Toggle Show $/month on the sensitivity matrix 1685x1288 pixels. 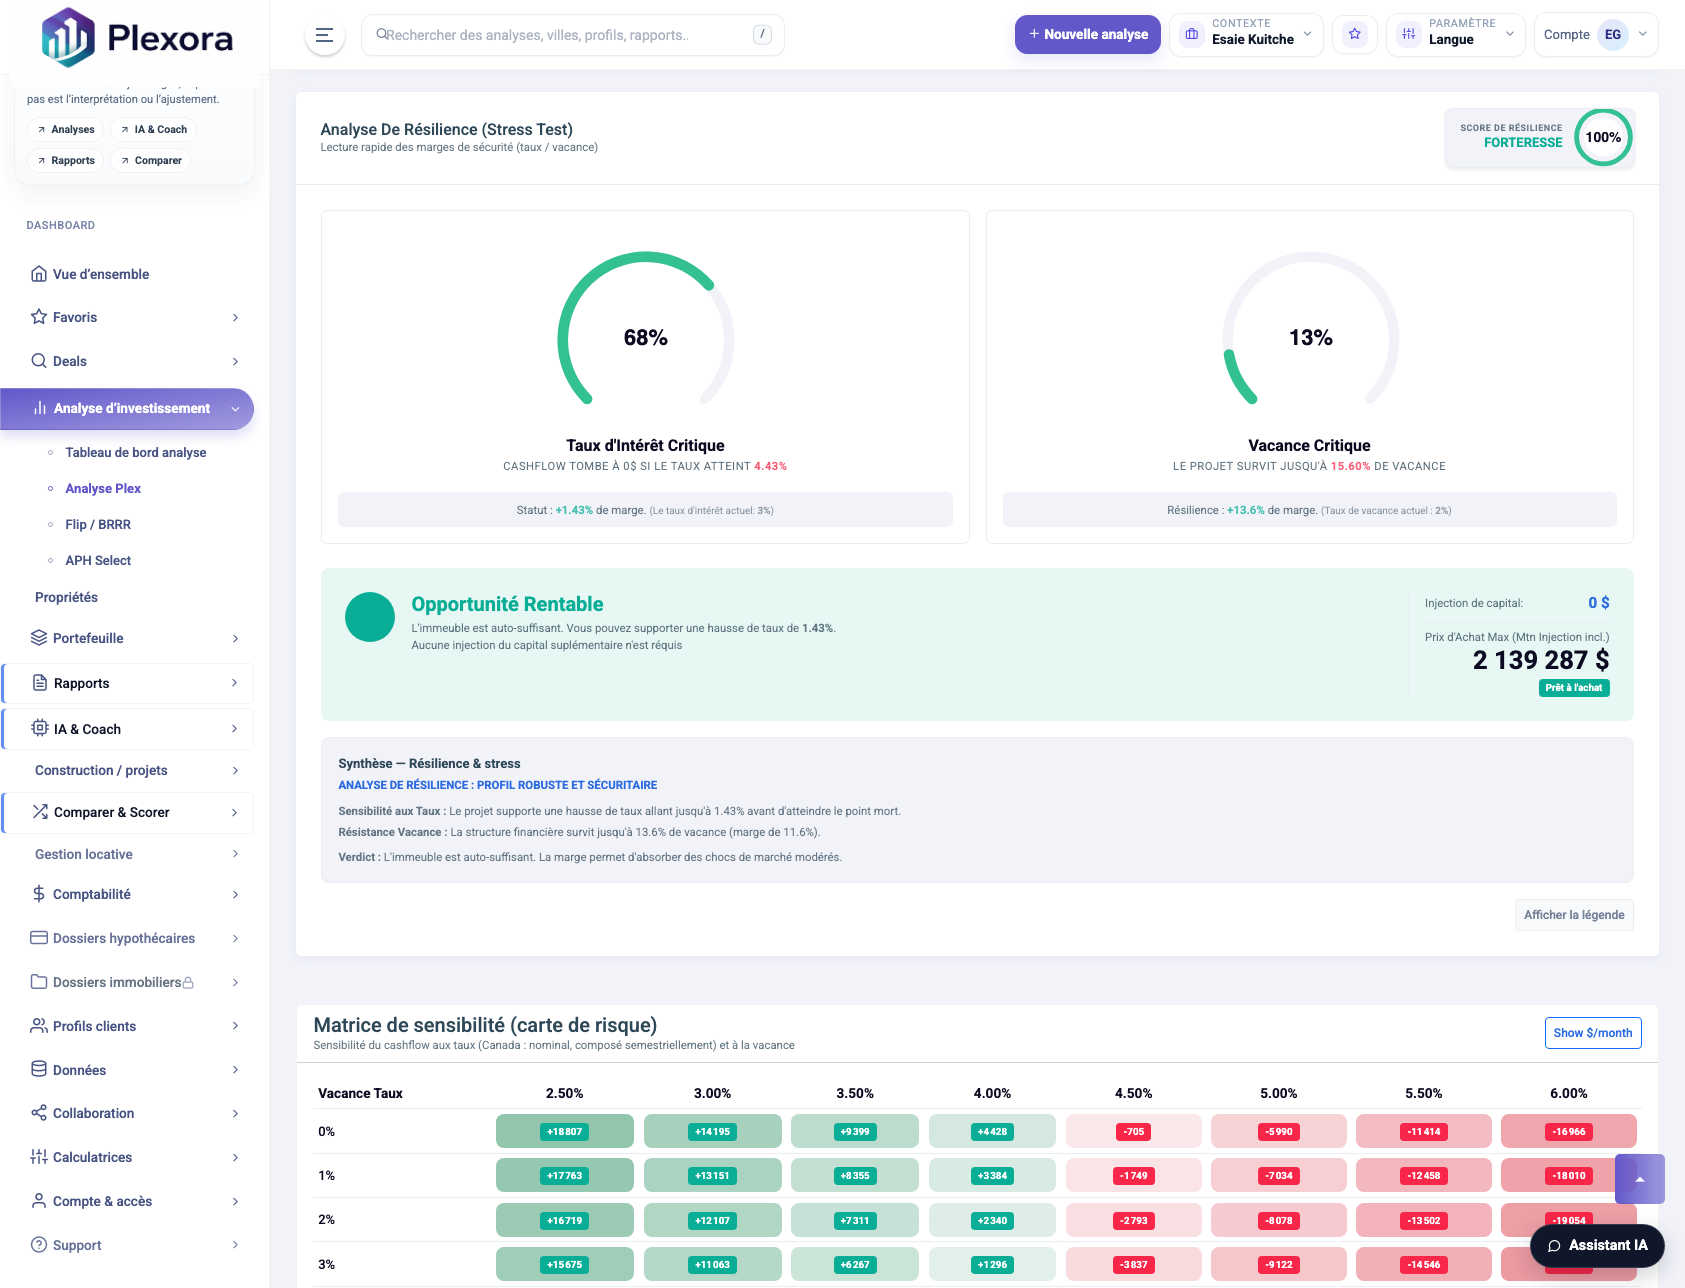1592,1032
